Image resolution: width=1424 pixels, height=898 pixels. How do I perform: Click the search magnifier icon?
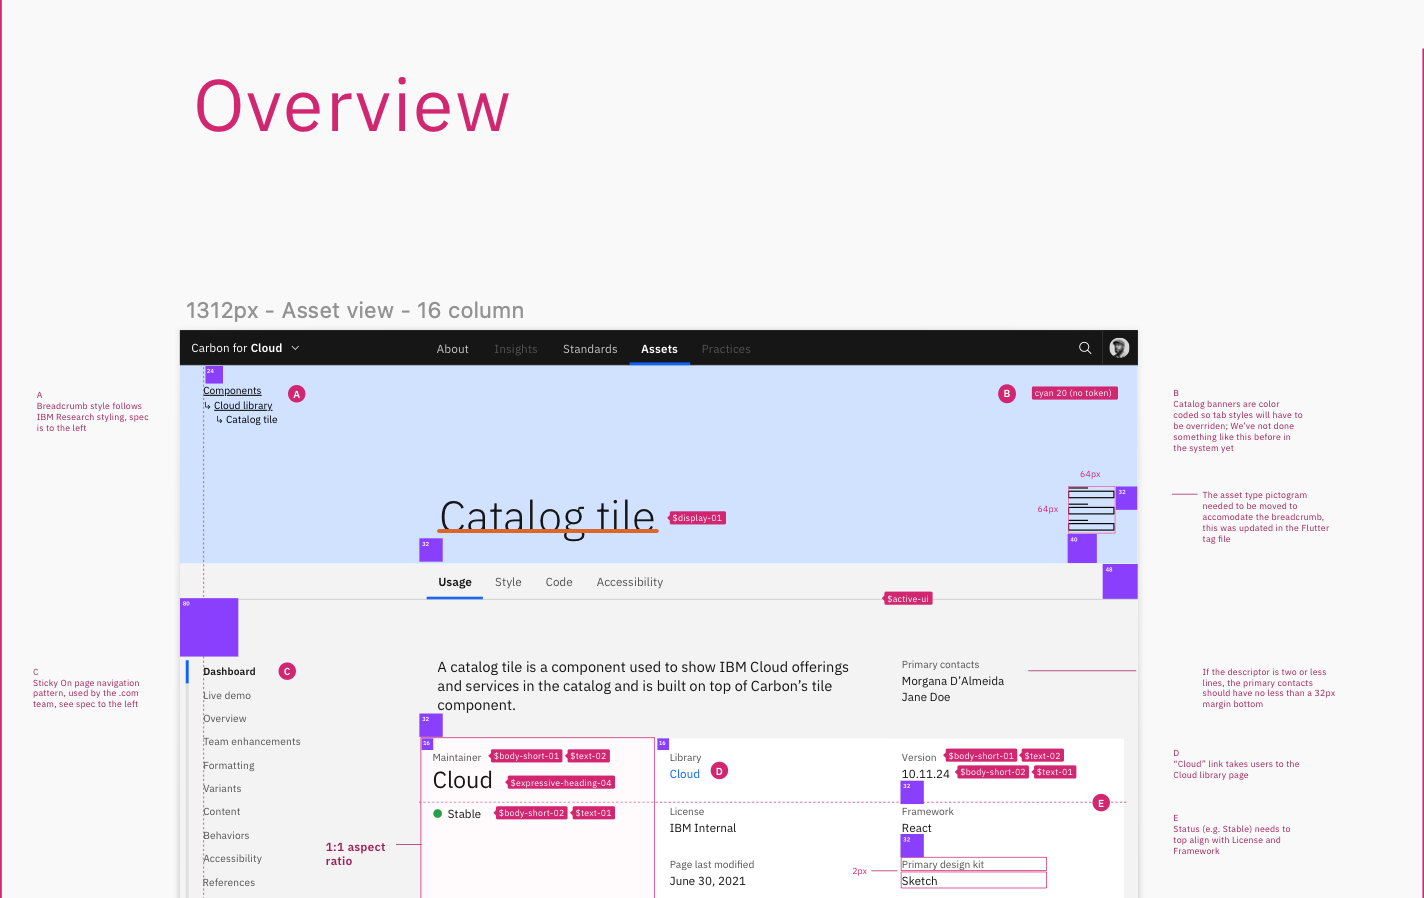click(1085, 348)
